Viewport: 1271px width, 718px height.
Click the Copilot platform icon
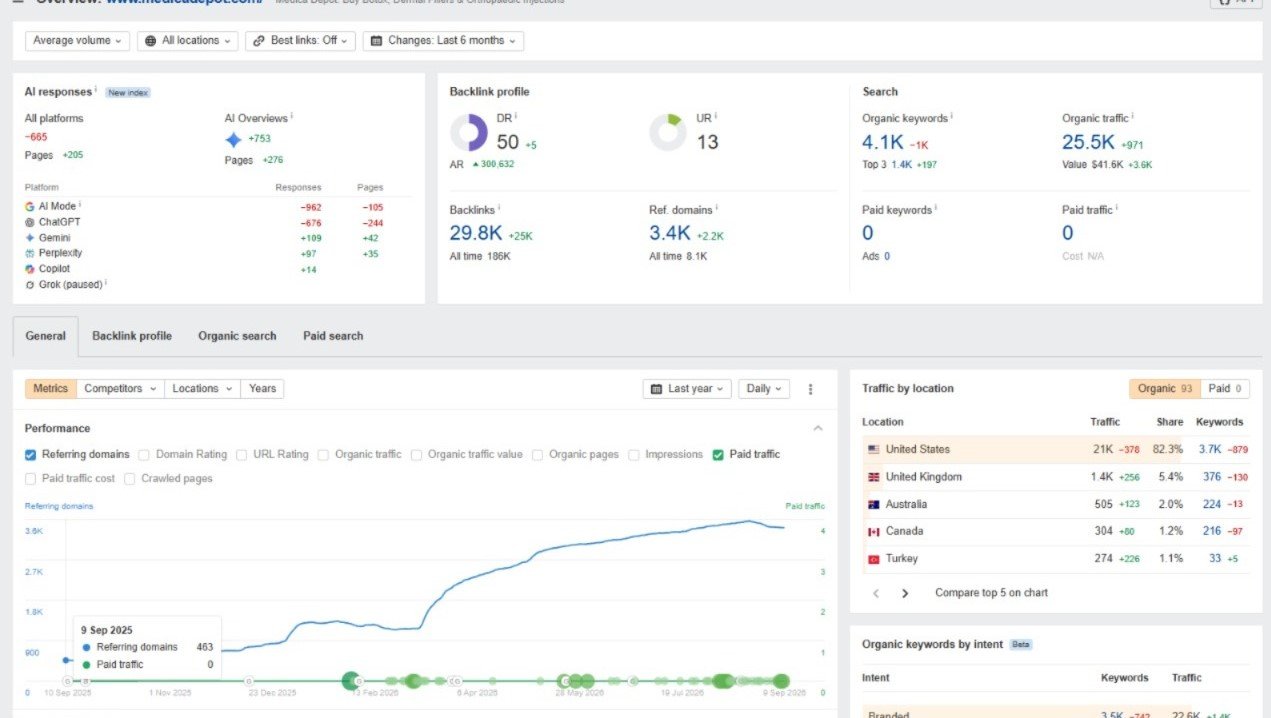[x=30, y=269]
